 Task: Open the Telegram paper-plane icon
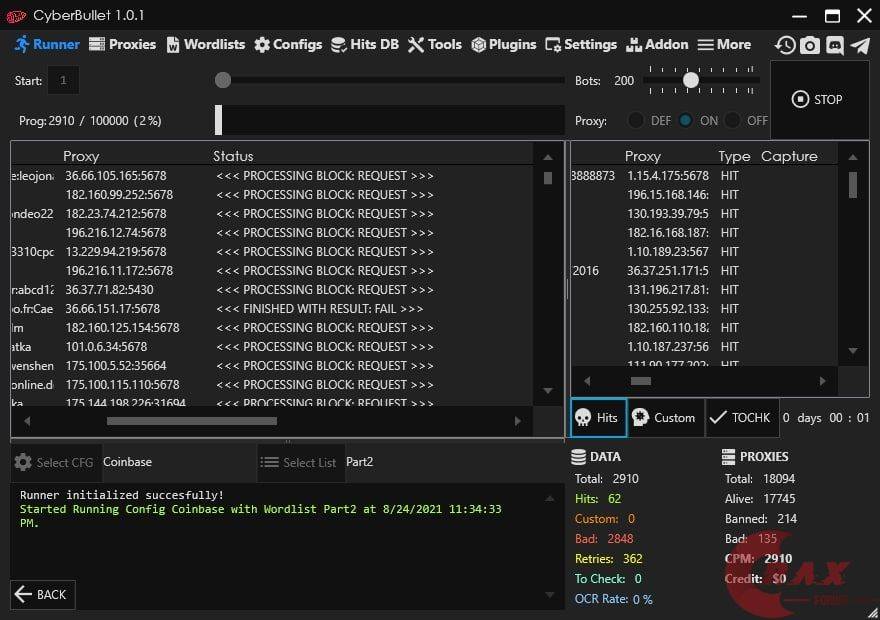859,45
